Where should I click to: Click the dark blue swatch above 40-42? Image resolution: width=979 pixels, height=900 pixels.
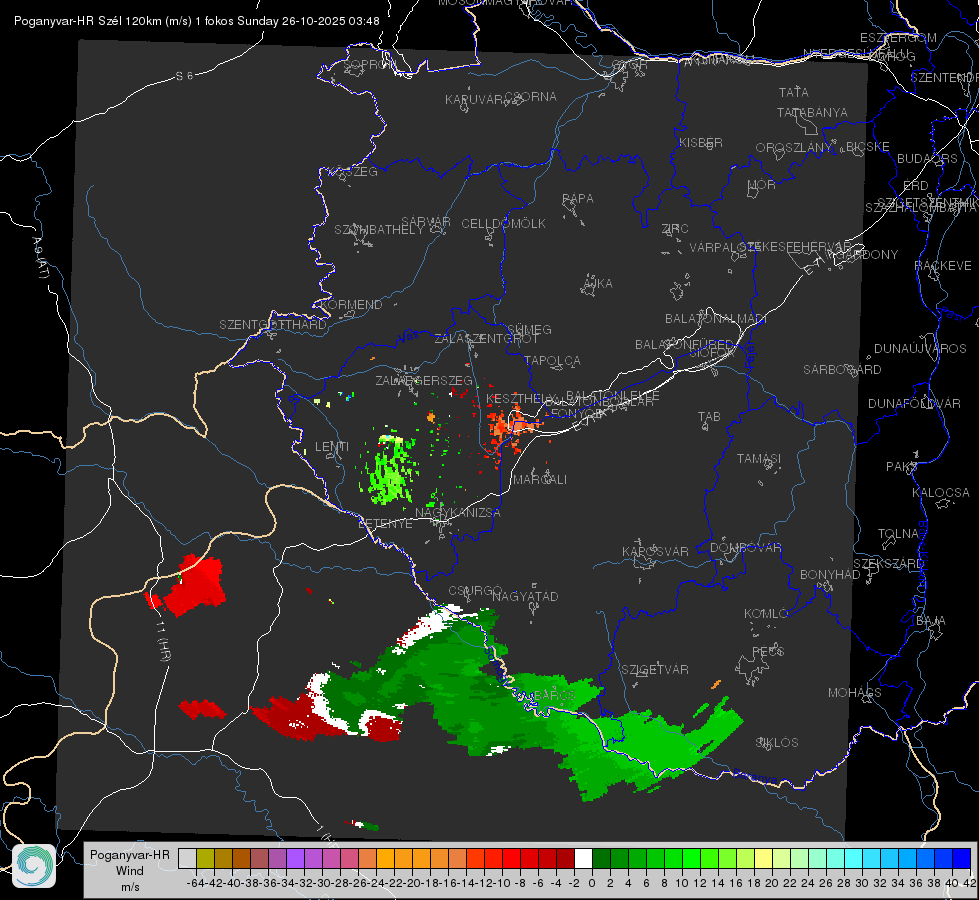coord(962,858)
